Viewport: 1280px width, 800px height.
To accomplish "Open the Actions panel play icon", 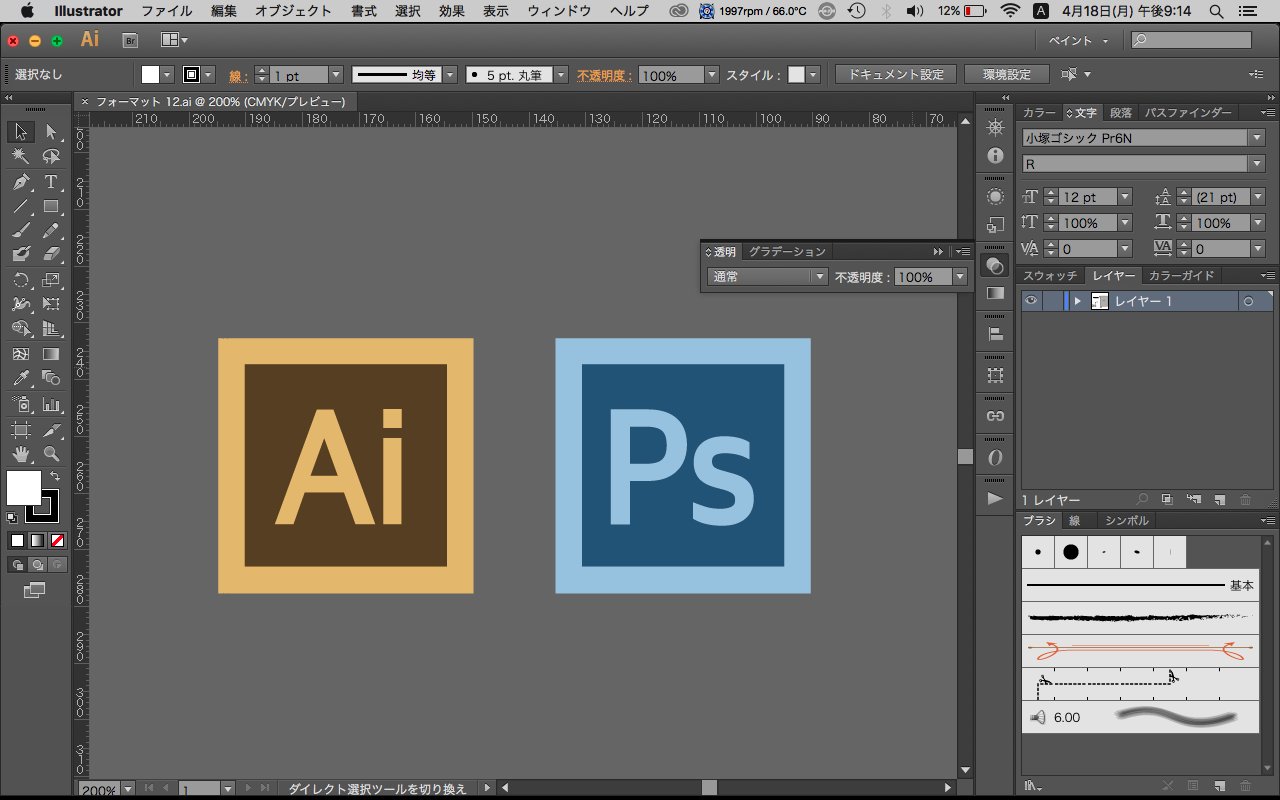I will pyautogui.click(x=995, y=498).
